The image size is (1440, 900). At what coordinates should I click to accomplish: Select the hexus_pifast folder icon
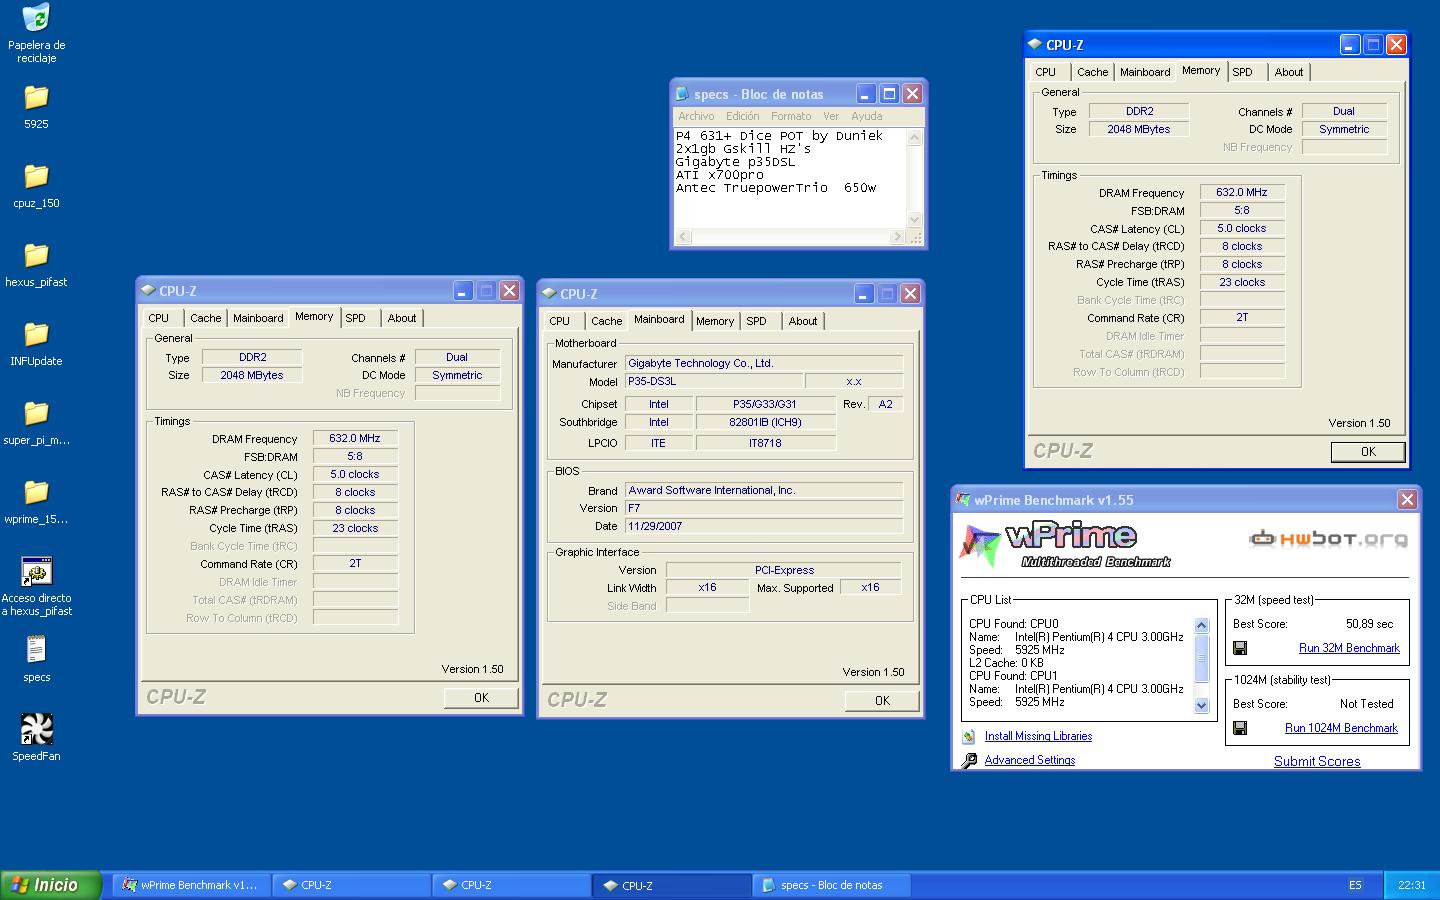(36, 256)
